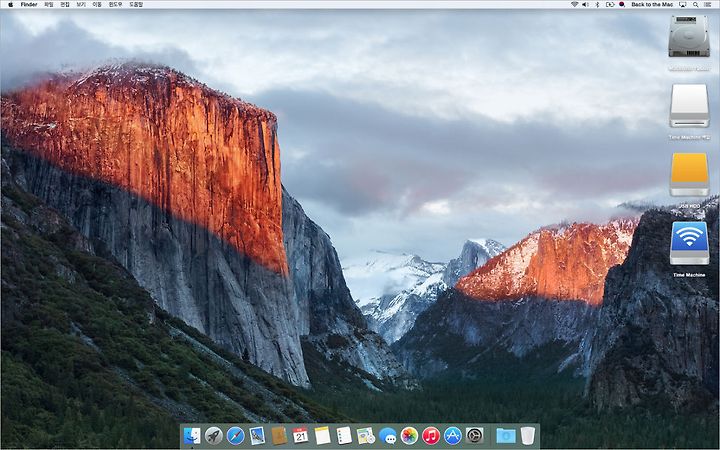Open Finder from the Dock
Image resolution: width=720 pixels, height=450 pixels.
pos(192,436)
